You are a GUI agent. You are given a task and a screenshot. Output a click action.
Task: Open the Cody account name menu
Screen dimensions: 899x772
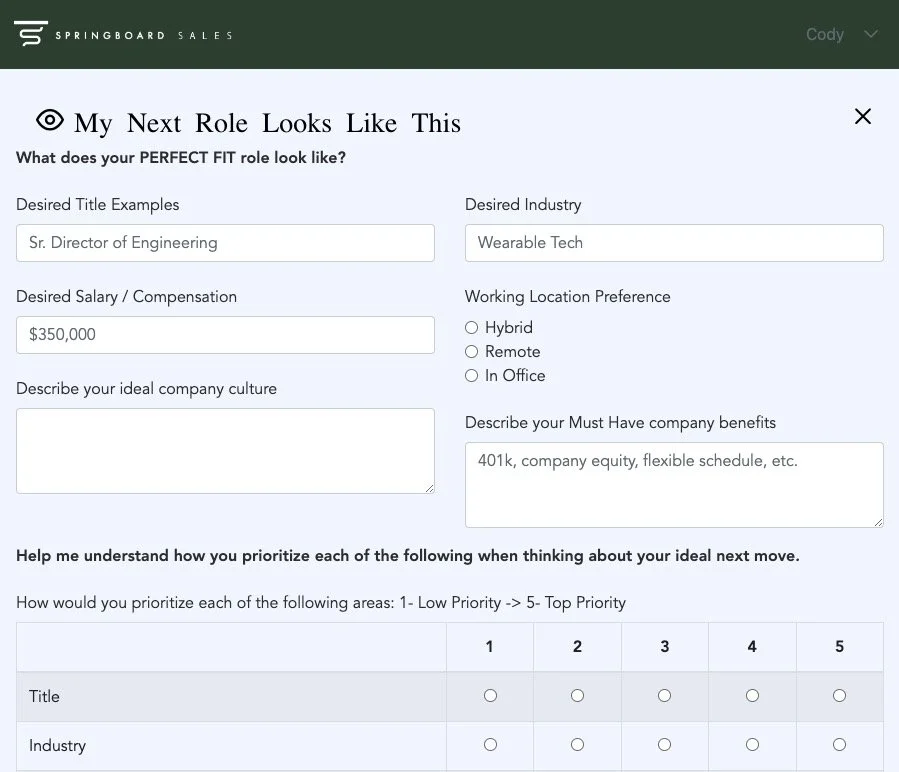coord(825,34)
